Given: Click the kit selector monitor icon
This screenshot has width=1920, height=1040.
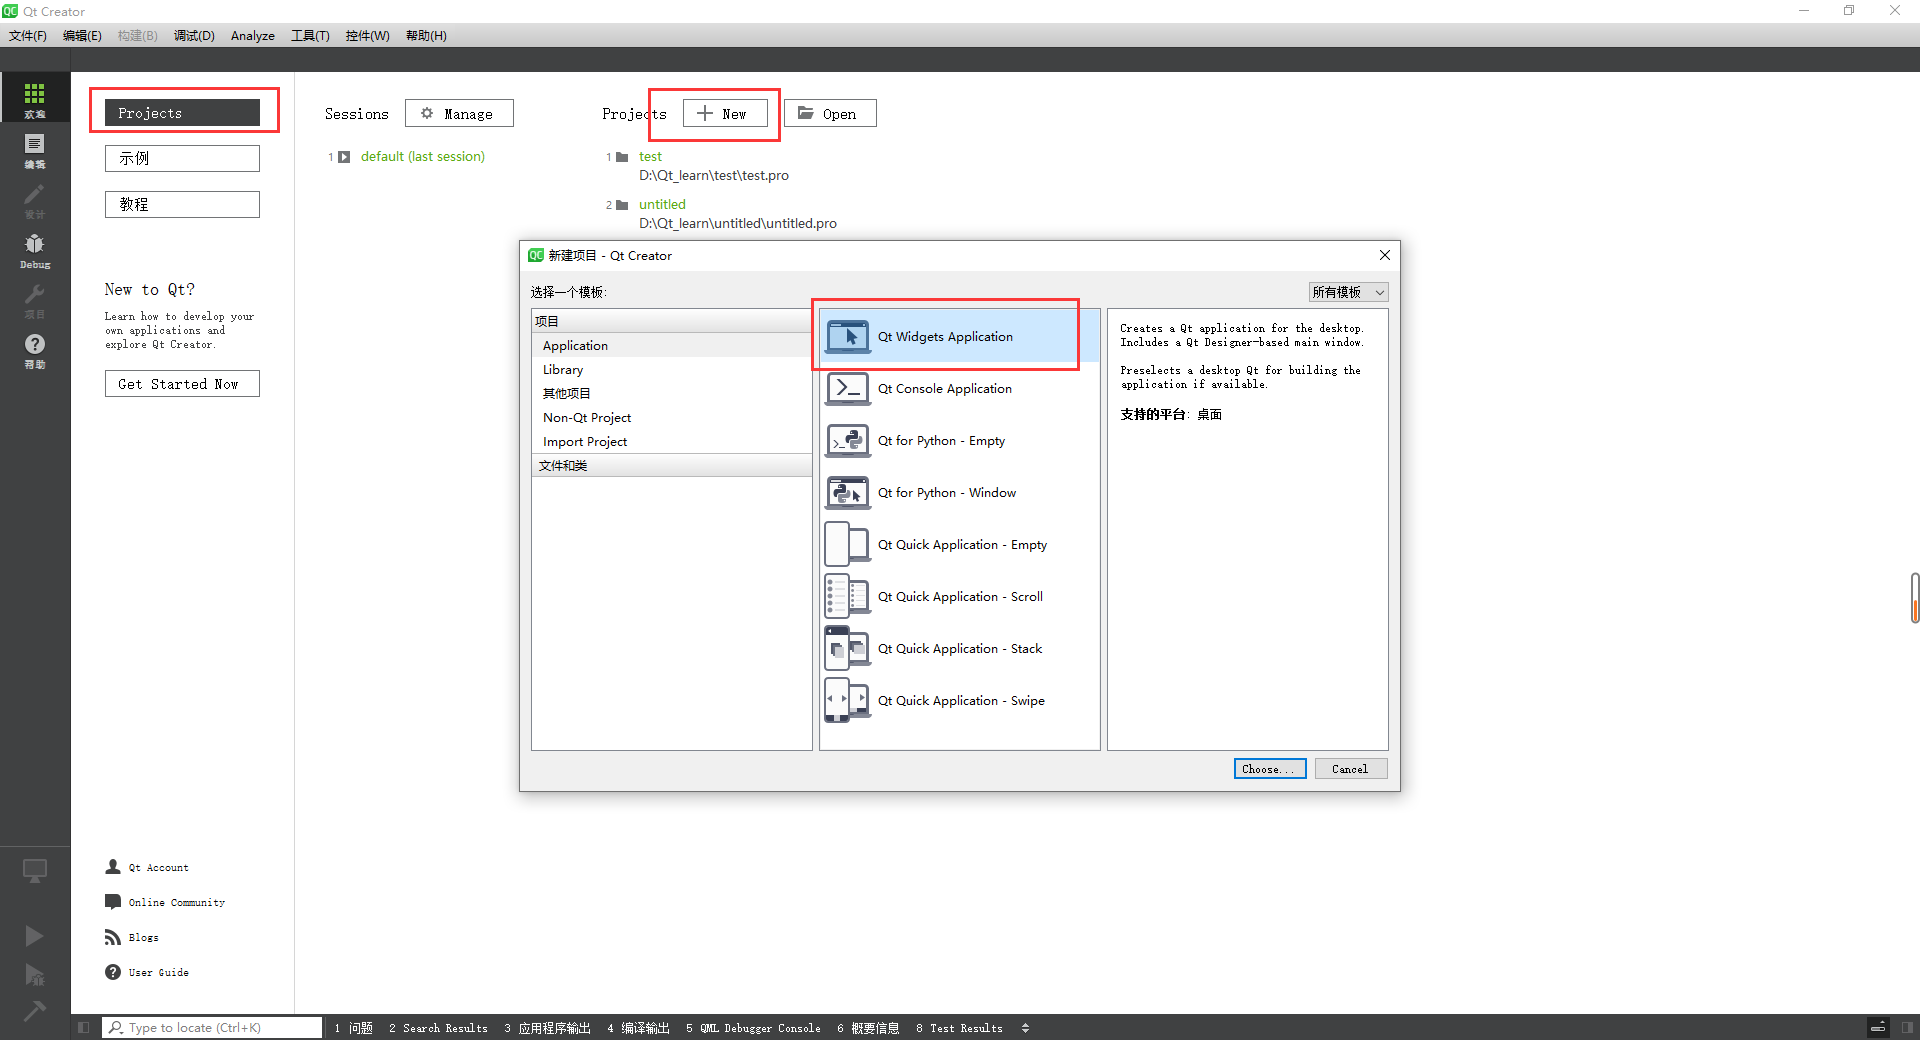Looking at the screenshot, I should 35,871.
